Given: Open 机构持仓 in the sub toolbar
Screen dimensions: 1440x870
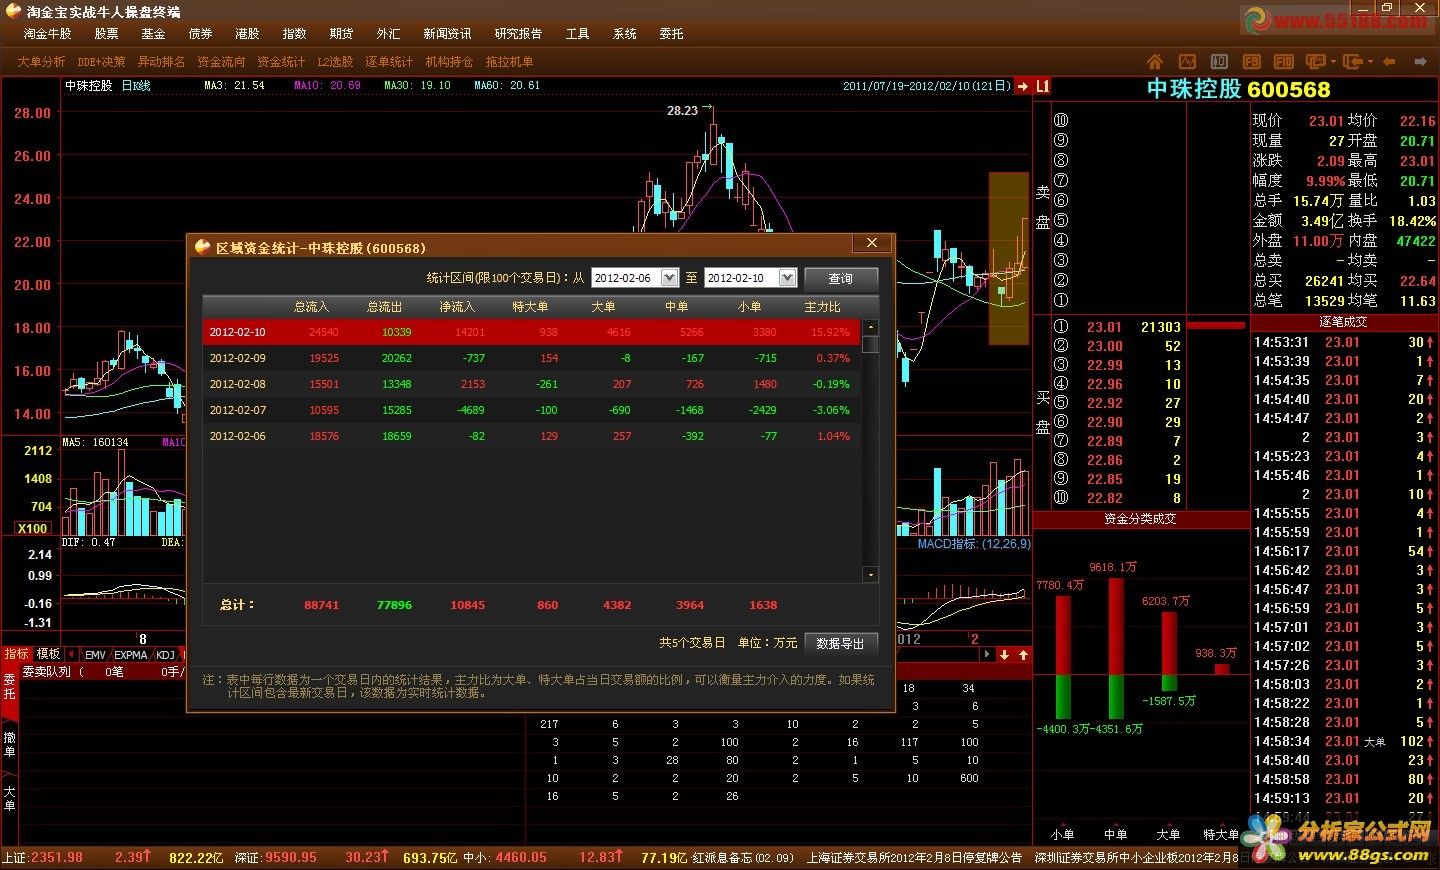Looking at the screenshot, I should 449,62.
